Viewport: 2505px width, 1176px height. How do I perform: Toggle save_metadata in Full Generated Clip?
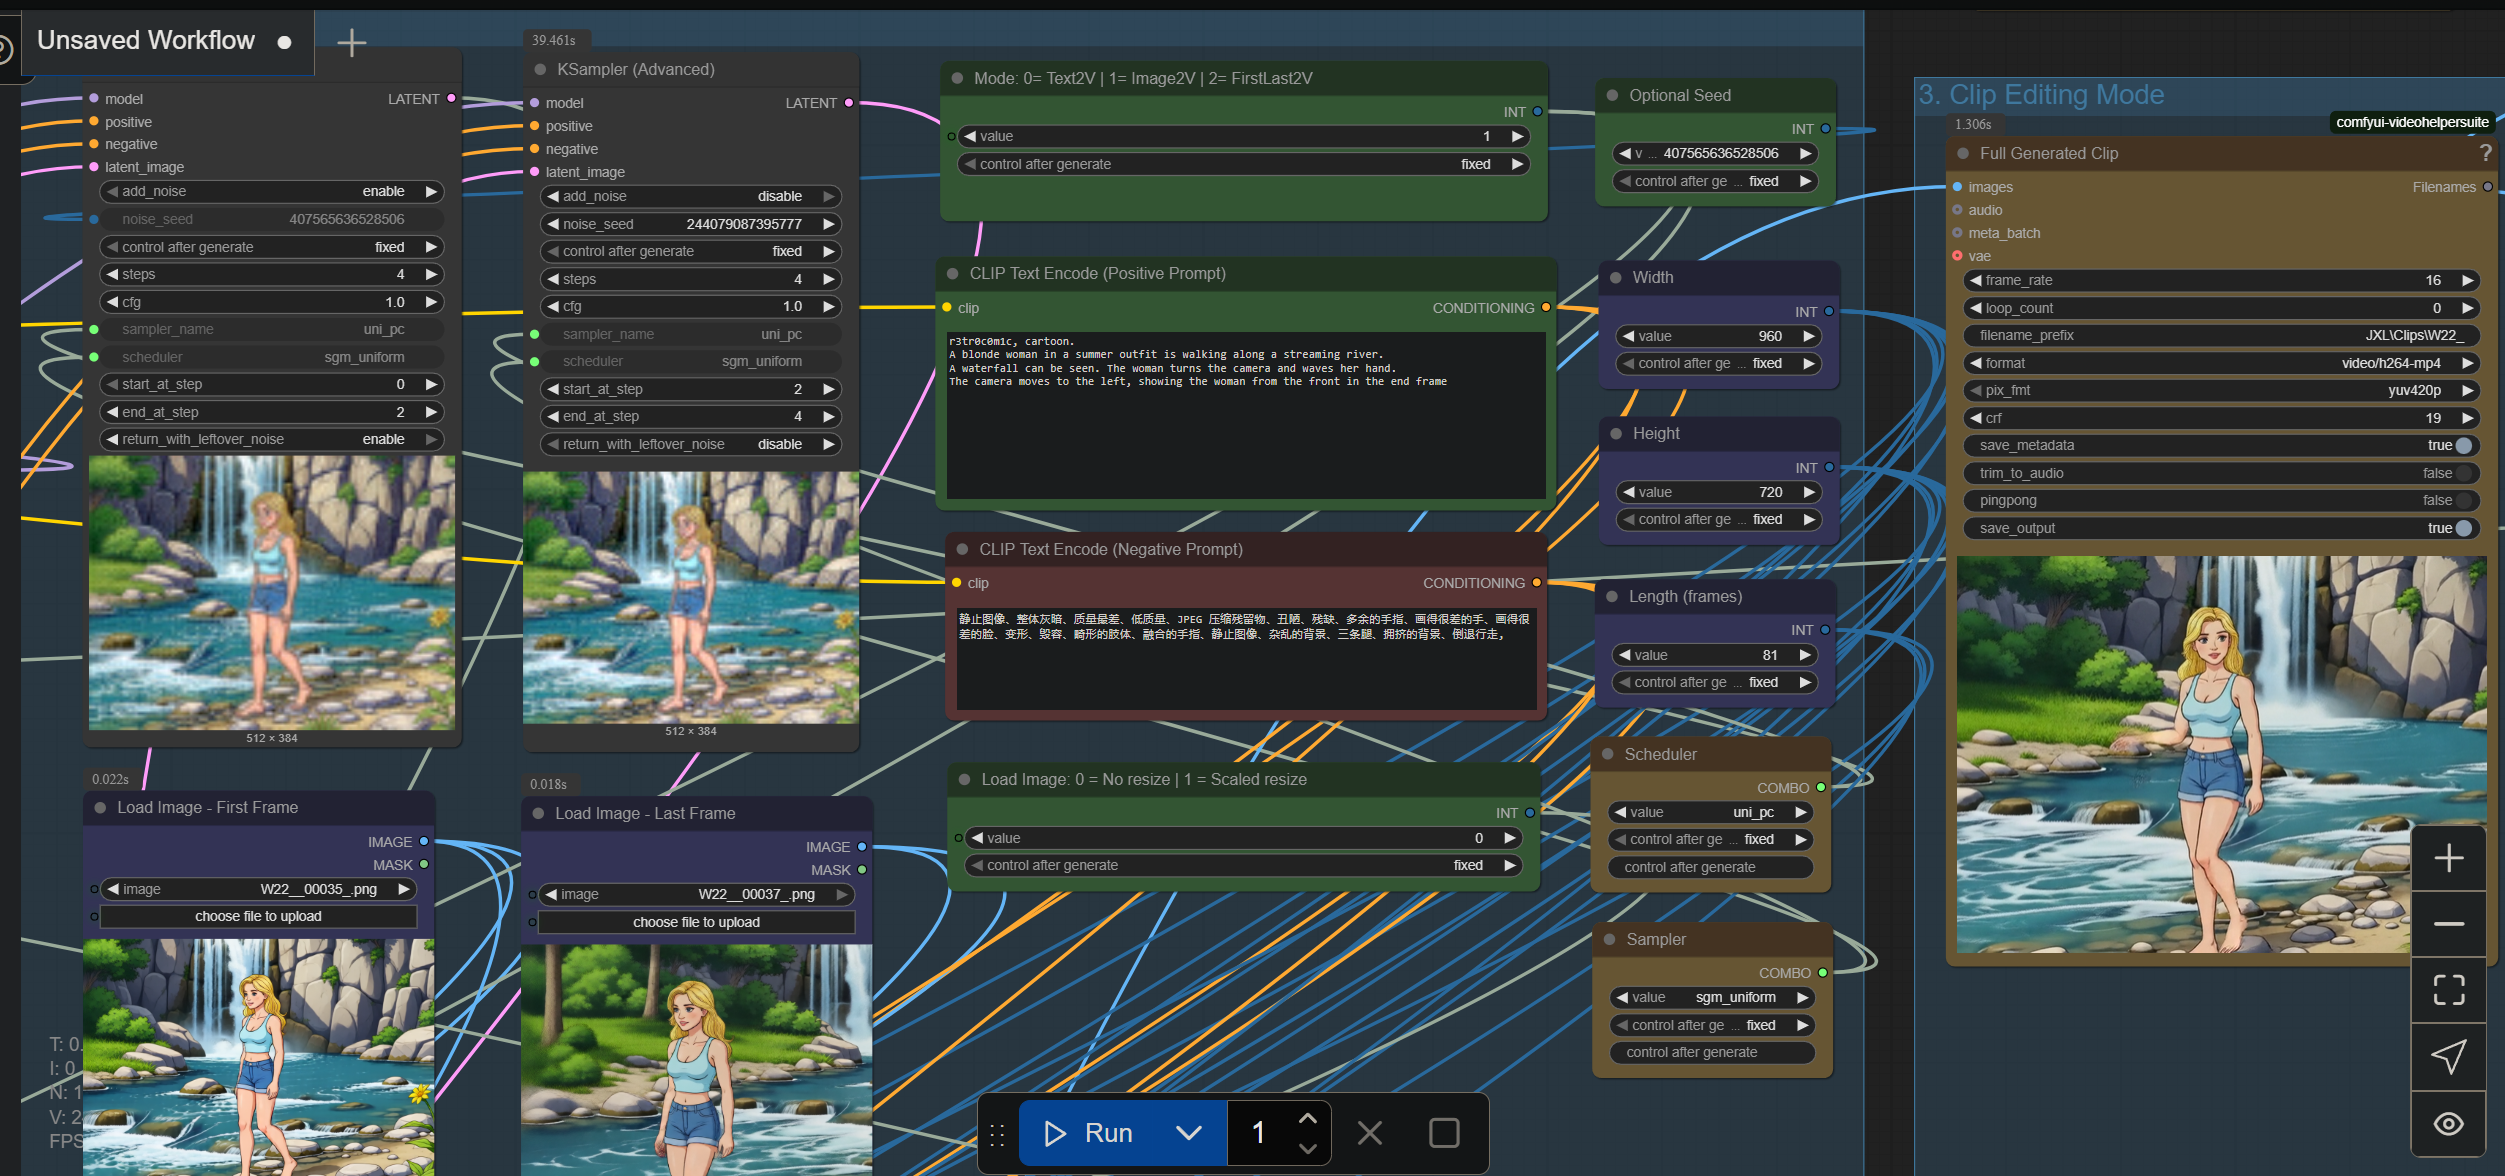2463,446
